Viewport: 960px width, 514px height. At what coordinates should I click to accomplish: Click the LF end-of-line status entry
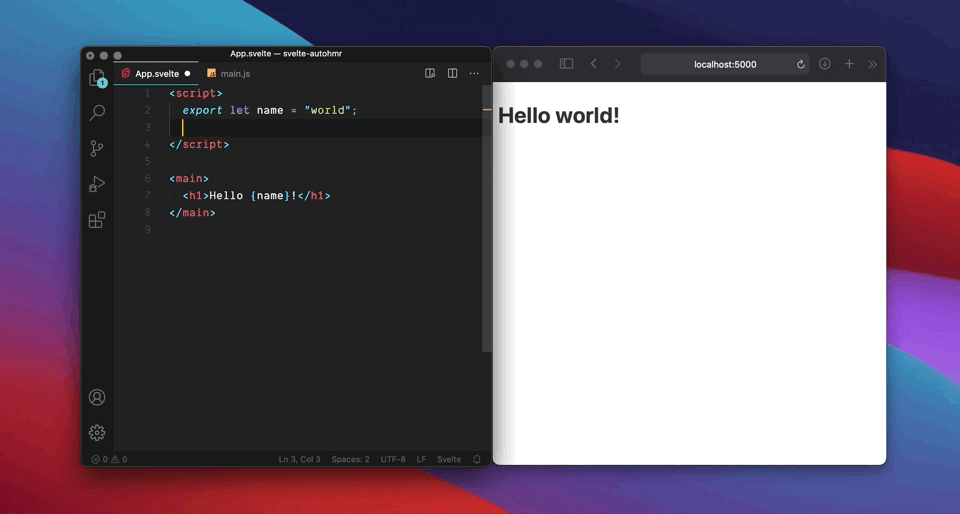tap(421, 459)
